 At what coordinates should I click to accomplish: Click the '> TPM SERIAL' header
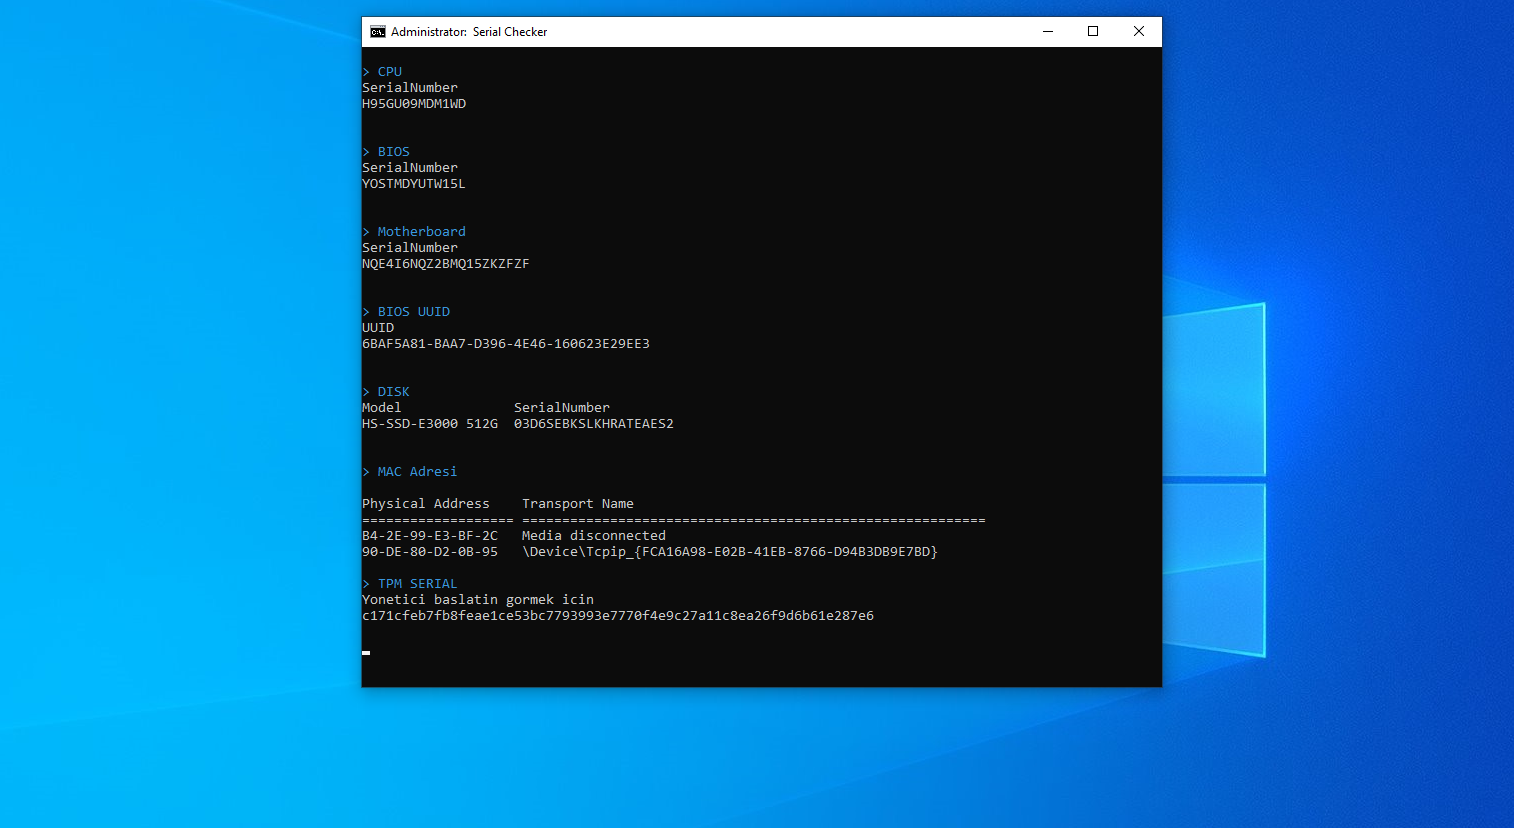[x=411, y=584]
